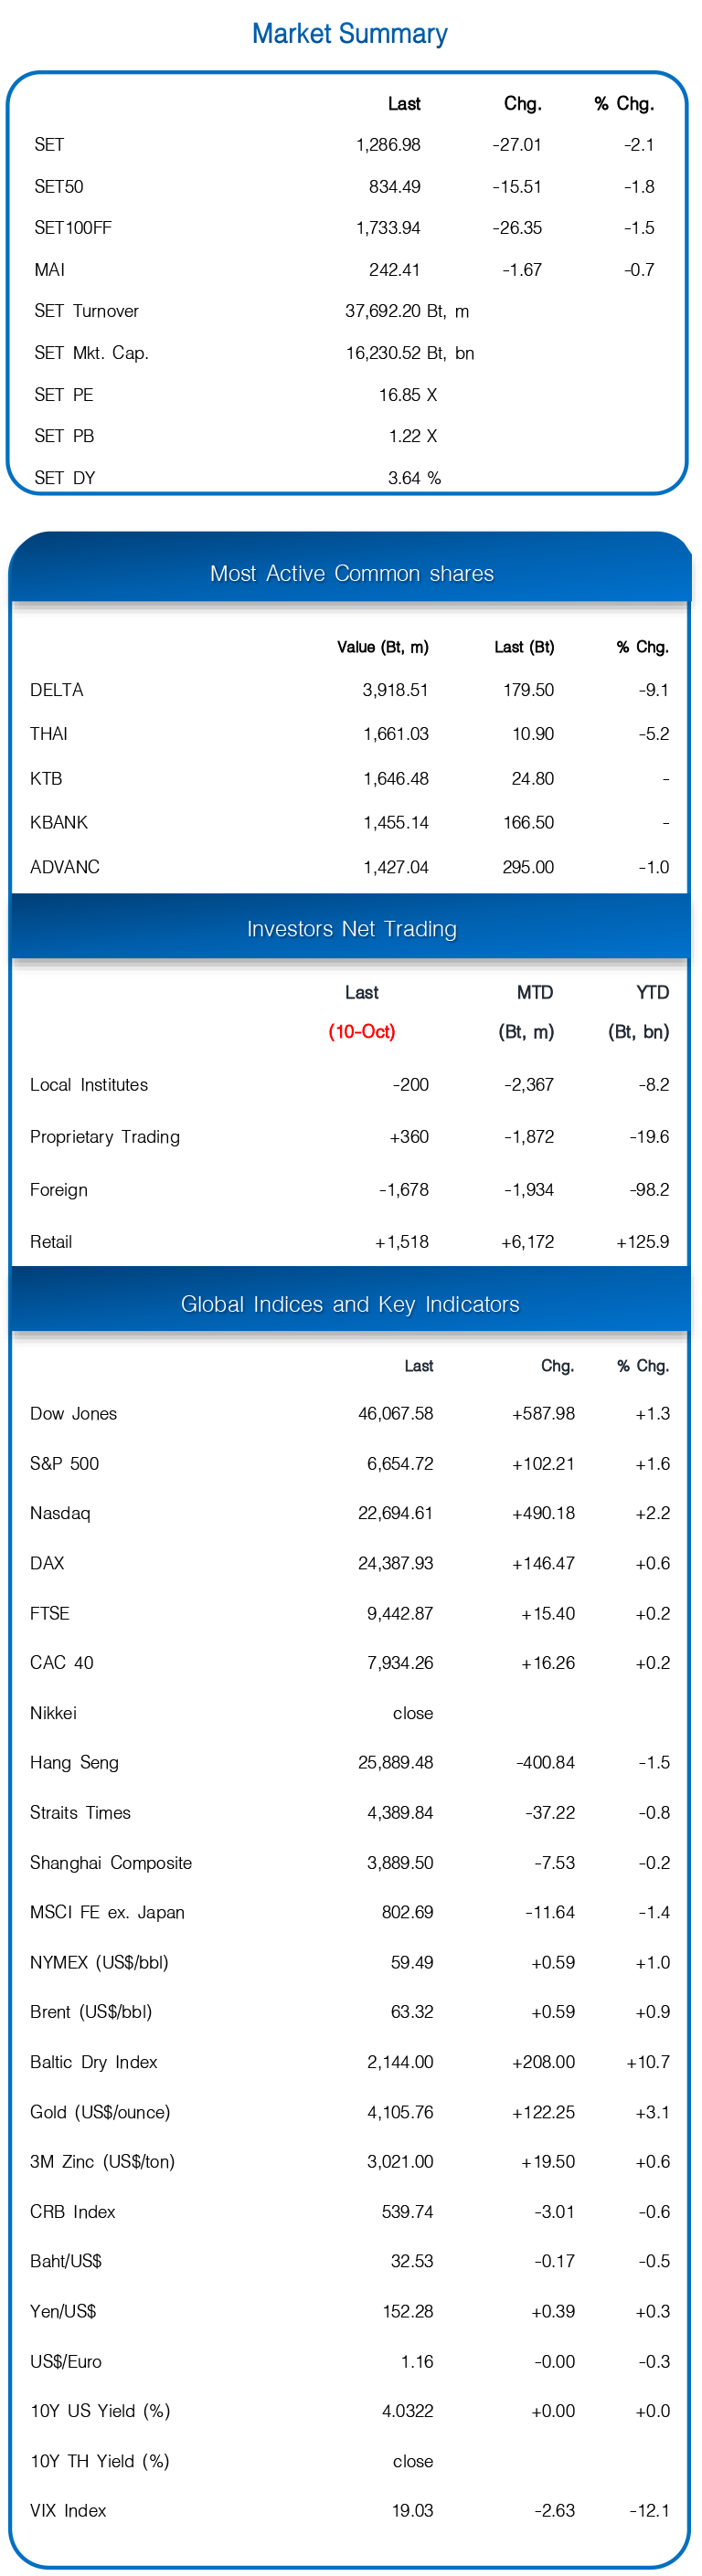This screenshot has height=2576, width=702.
Task: Open the Most Active Common shares header
Action: (351, 574)
